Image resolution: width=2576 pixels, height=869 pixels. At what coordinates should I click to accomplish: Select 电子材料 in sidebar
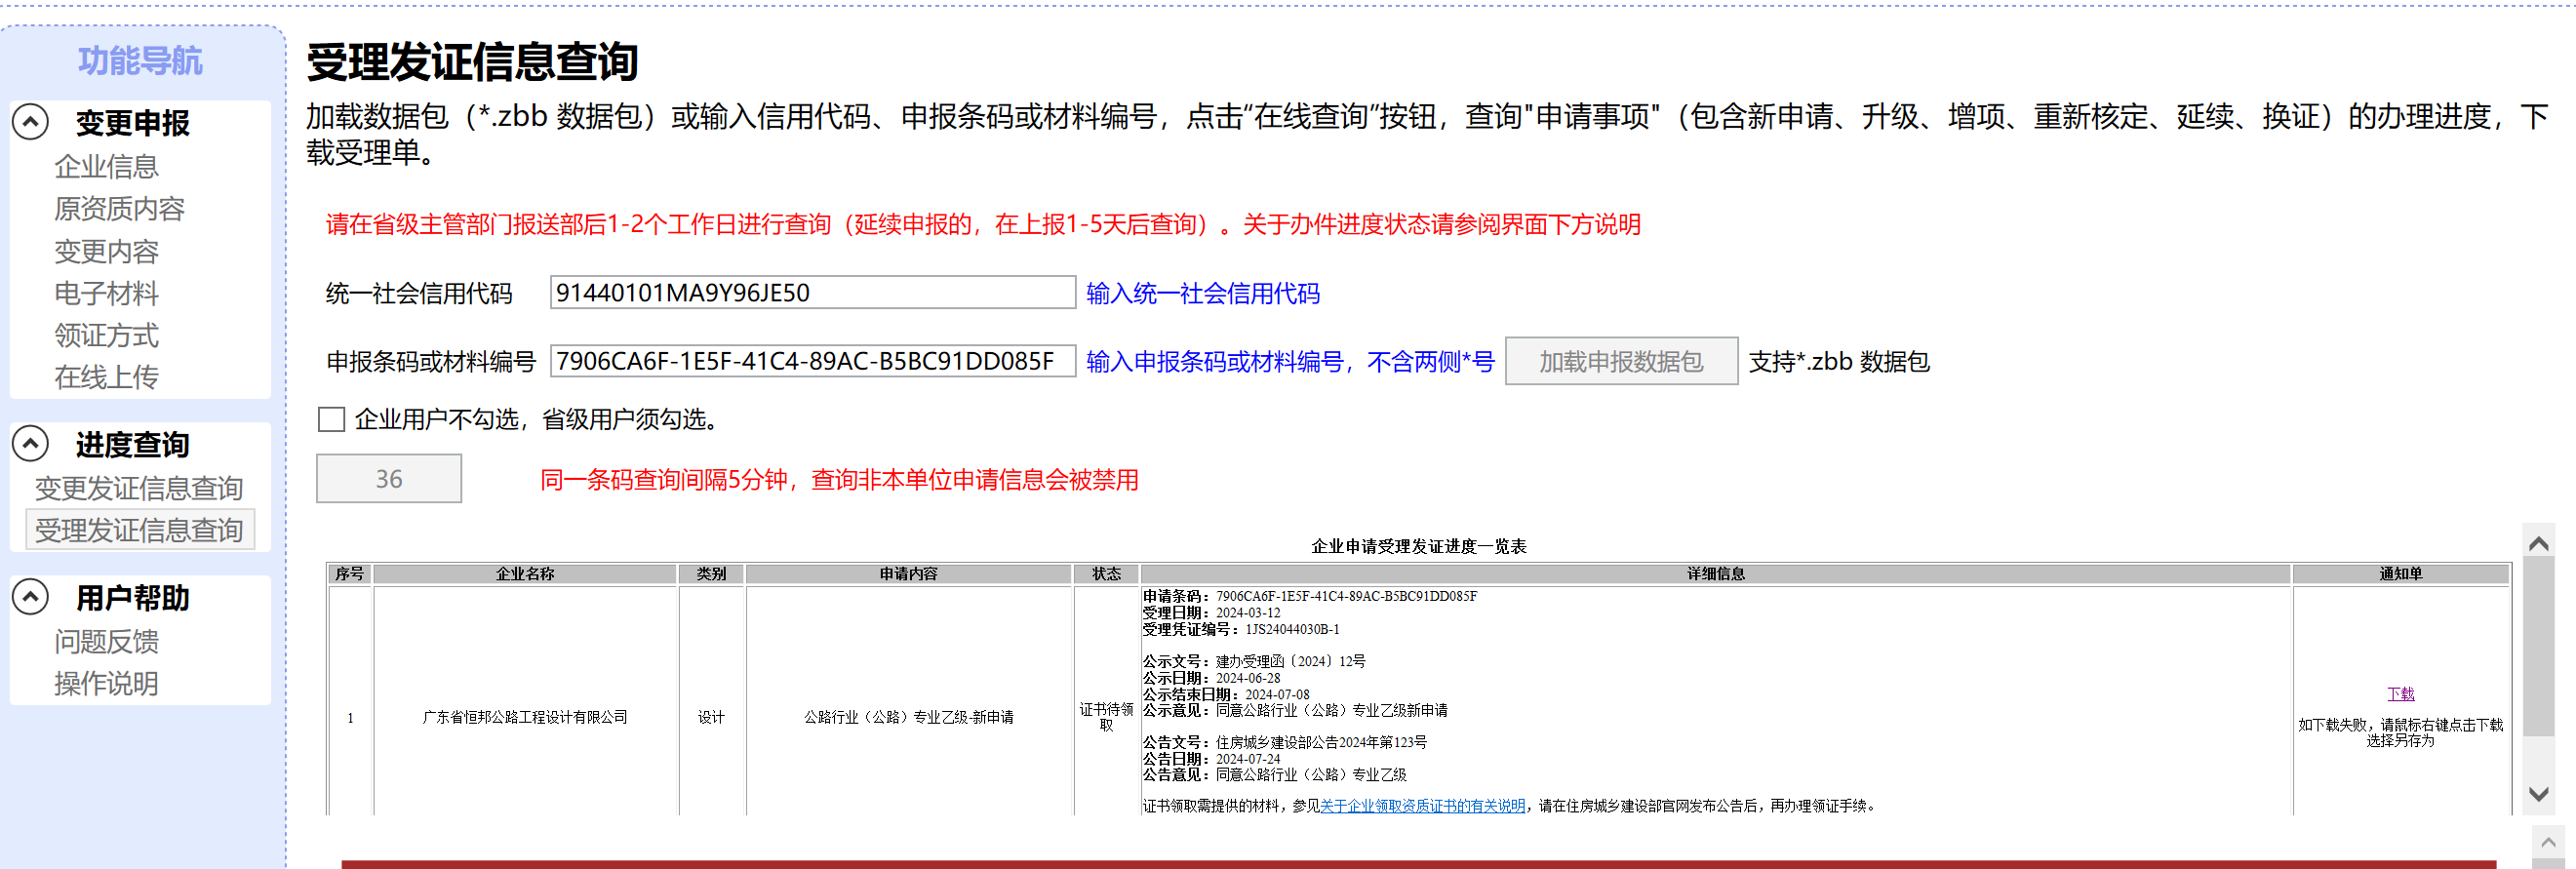106,293
